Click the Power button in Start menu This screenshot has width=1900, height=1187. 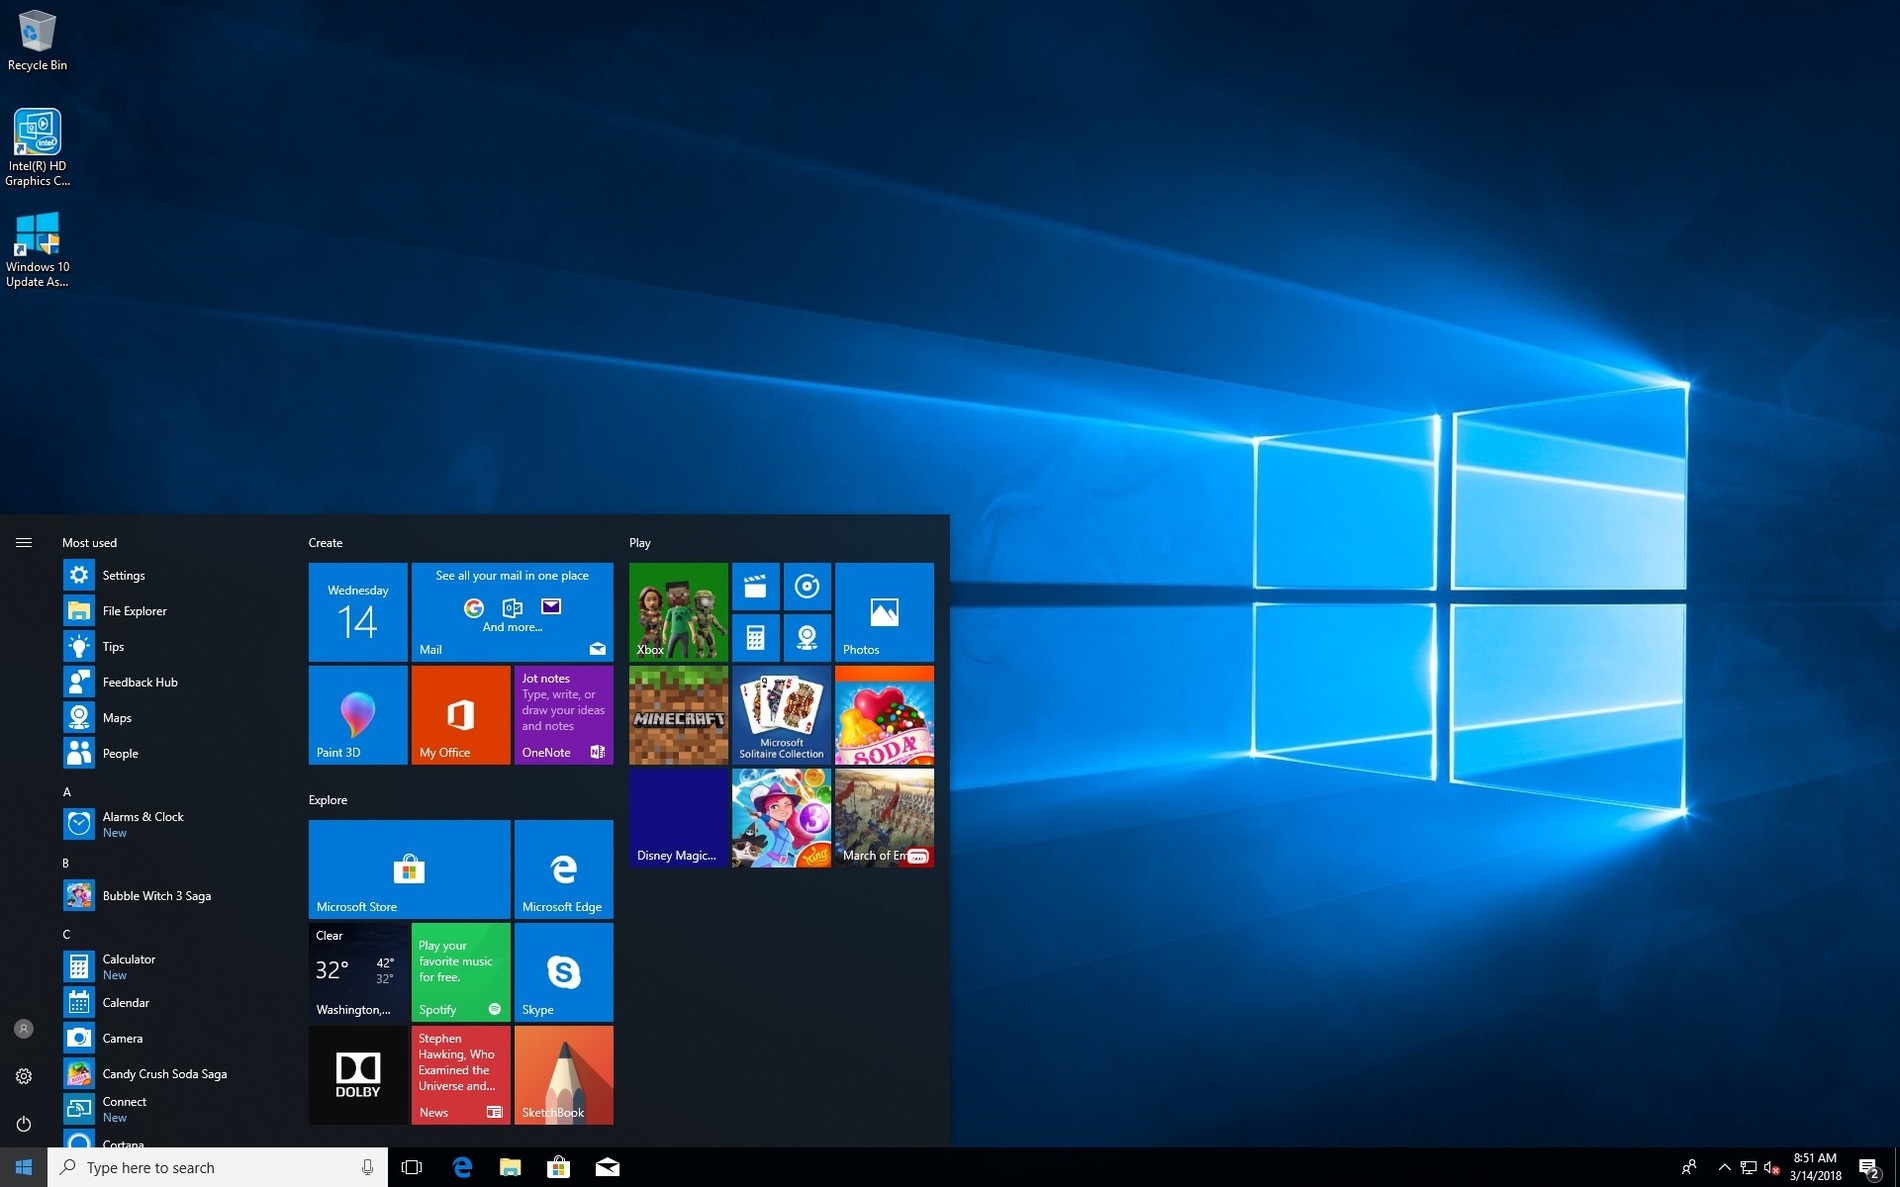click(x=24, y=1124)
